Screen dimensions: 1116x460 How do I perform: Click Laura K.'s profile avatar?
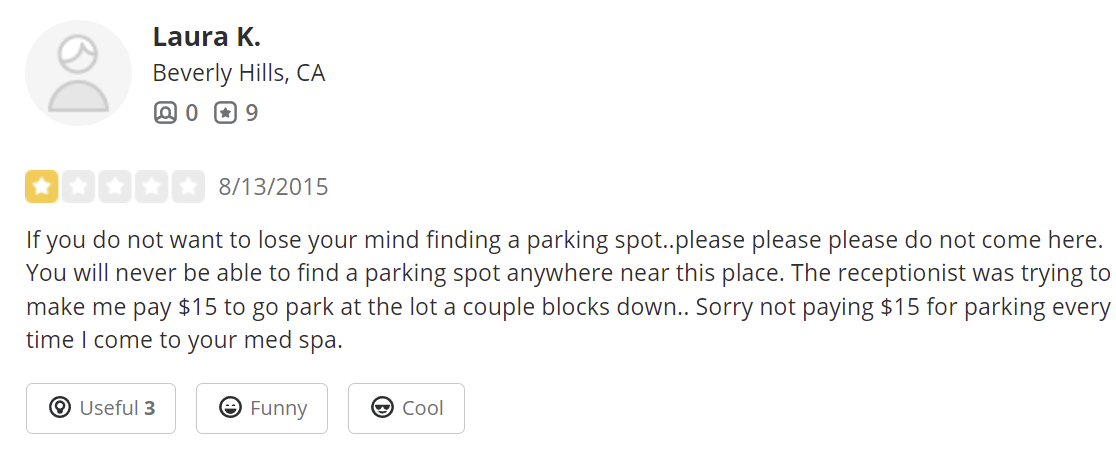click(78, 73)
